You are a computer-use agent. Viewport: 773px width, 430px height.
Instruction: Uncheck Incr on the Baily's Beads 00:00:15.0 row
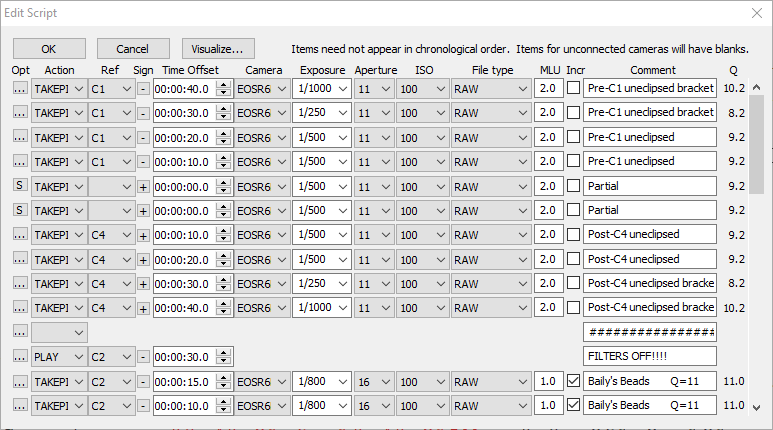pyautogui.click(x=573, y=381)
